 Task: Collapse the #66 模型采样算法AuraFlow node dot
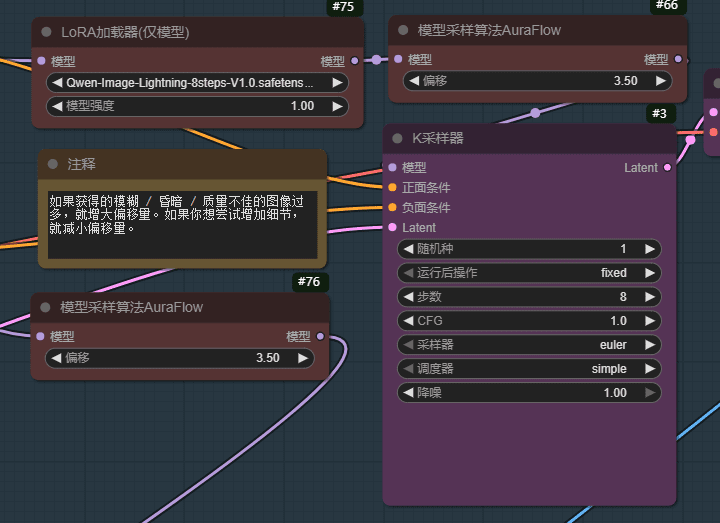coord(403,30)
